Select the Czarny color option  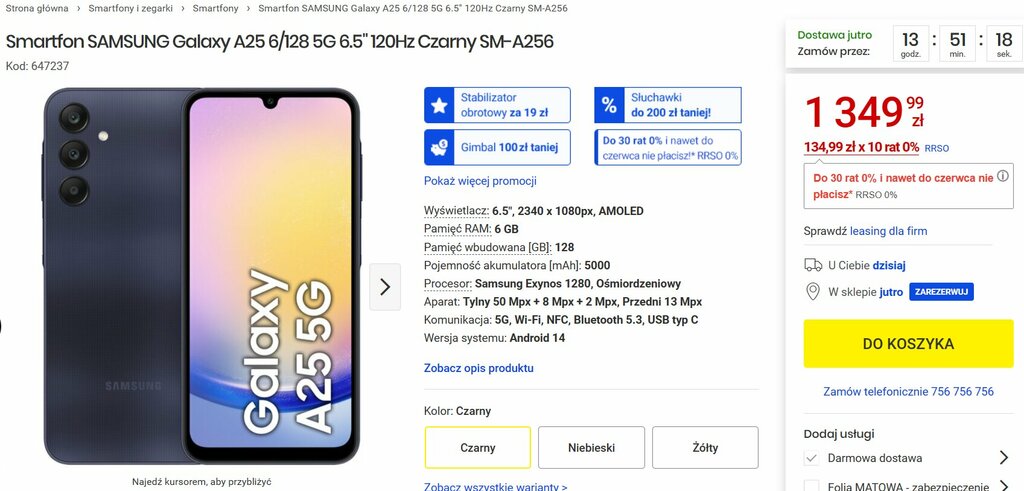tap(477, 448)
